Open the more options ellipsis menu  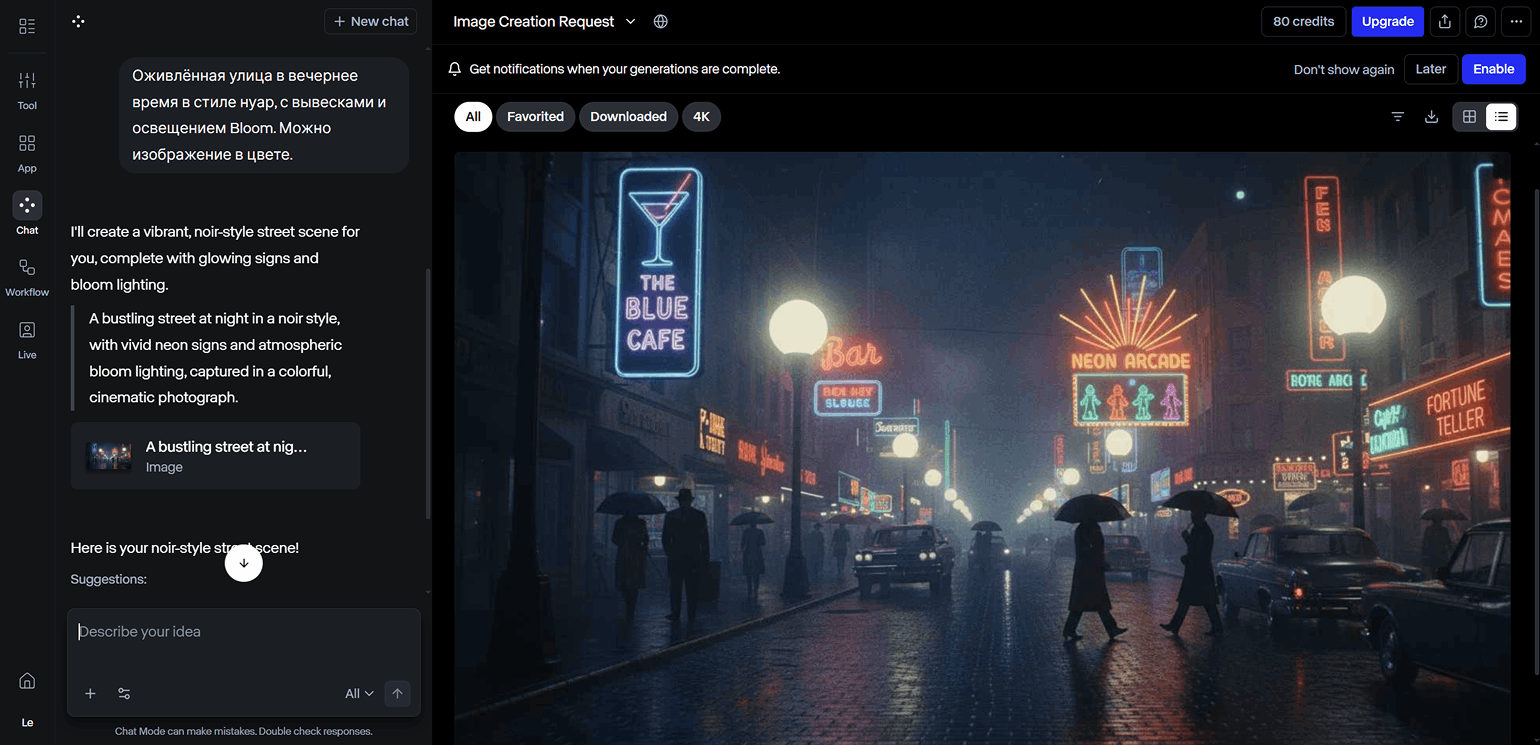click(1516, 22)
